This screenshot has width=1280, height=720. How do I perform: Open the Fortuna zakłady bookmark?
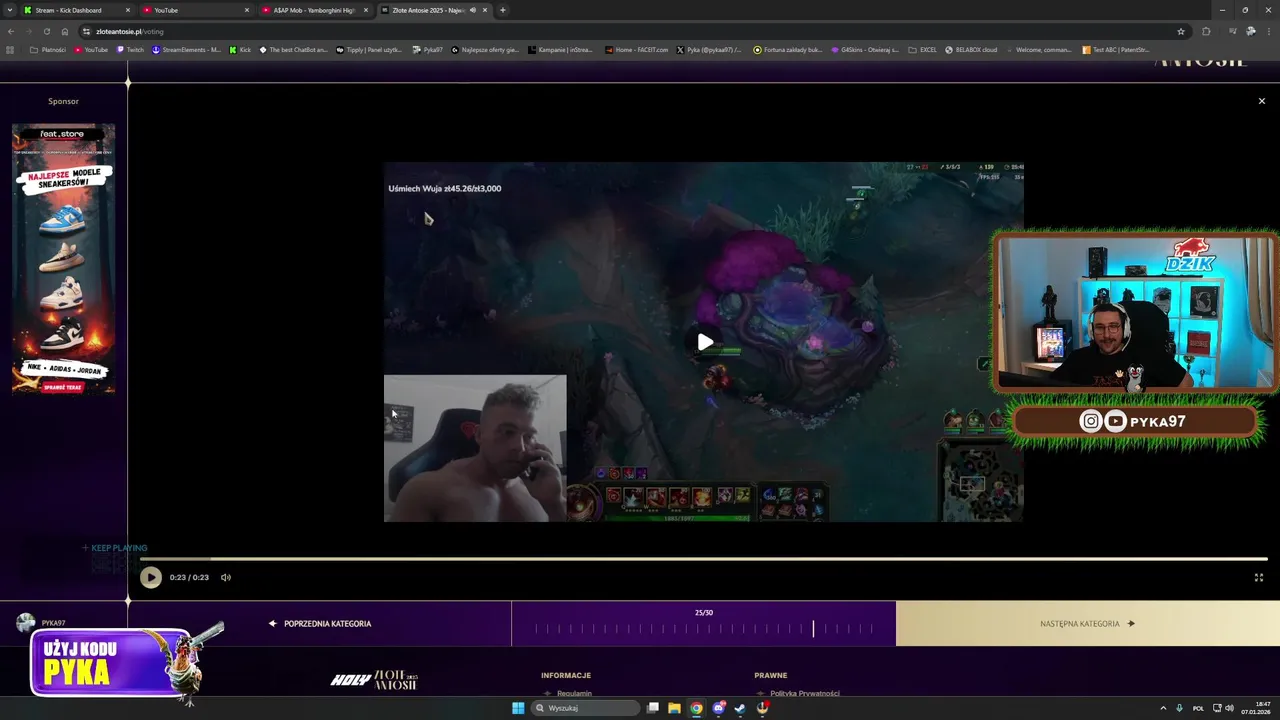pyautogui.click(x=787, y=49)
